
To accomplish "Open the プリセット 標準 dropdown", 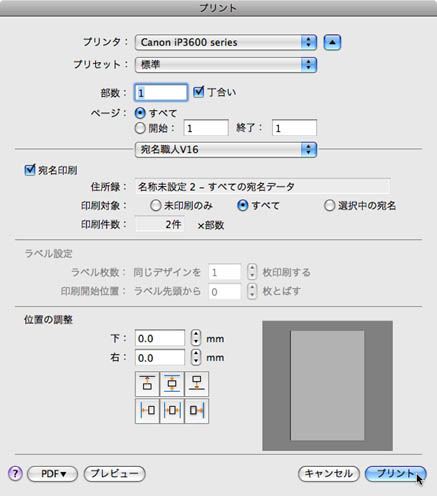I will tap(226, 65).
